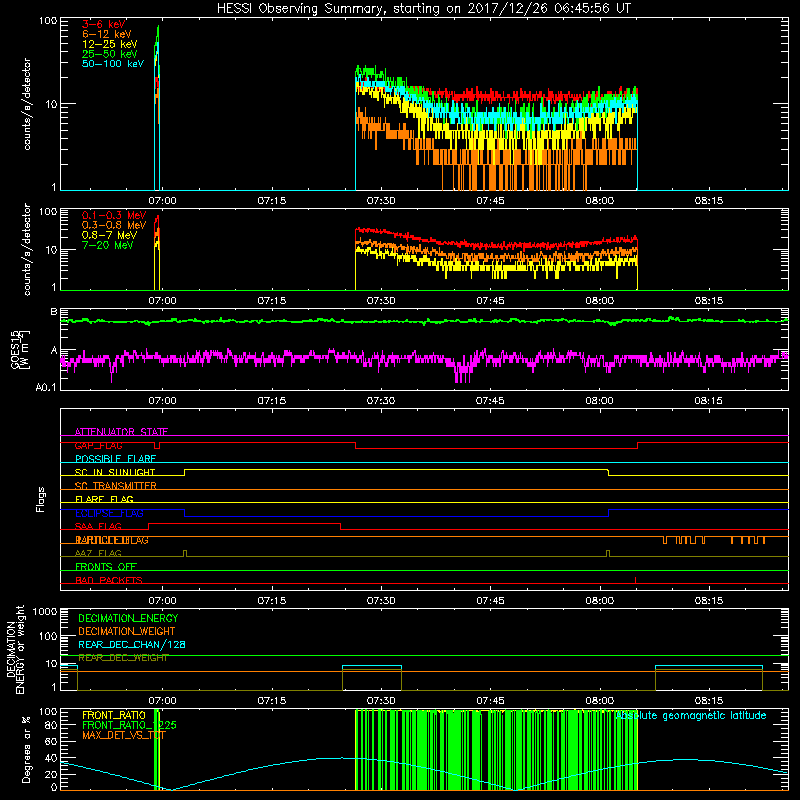Click the '0.8-7 MeV' legend label
Screen dimensions: 800x800
point(109,235)
